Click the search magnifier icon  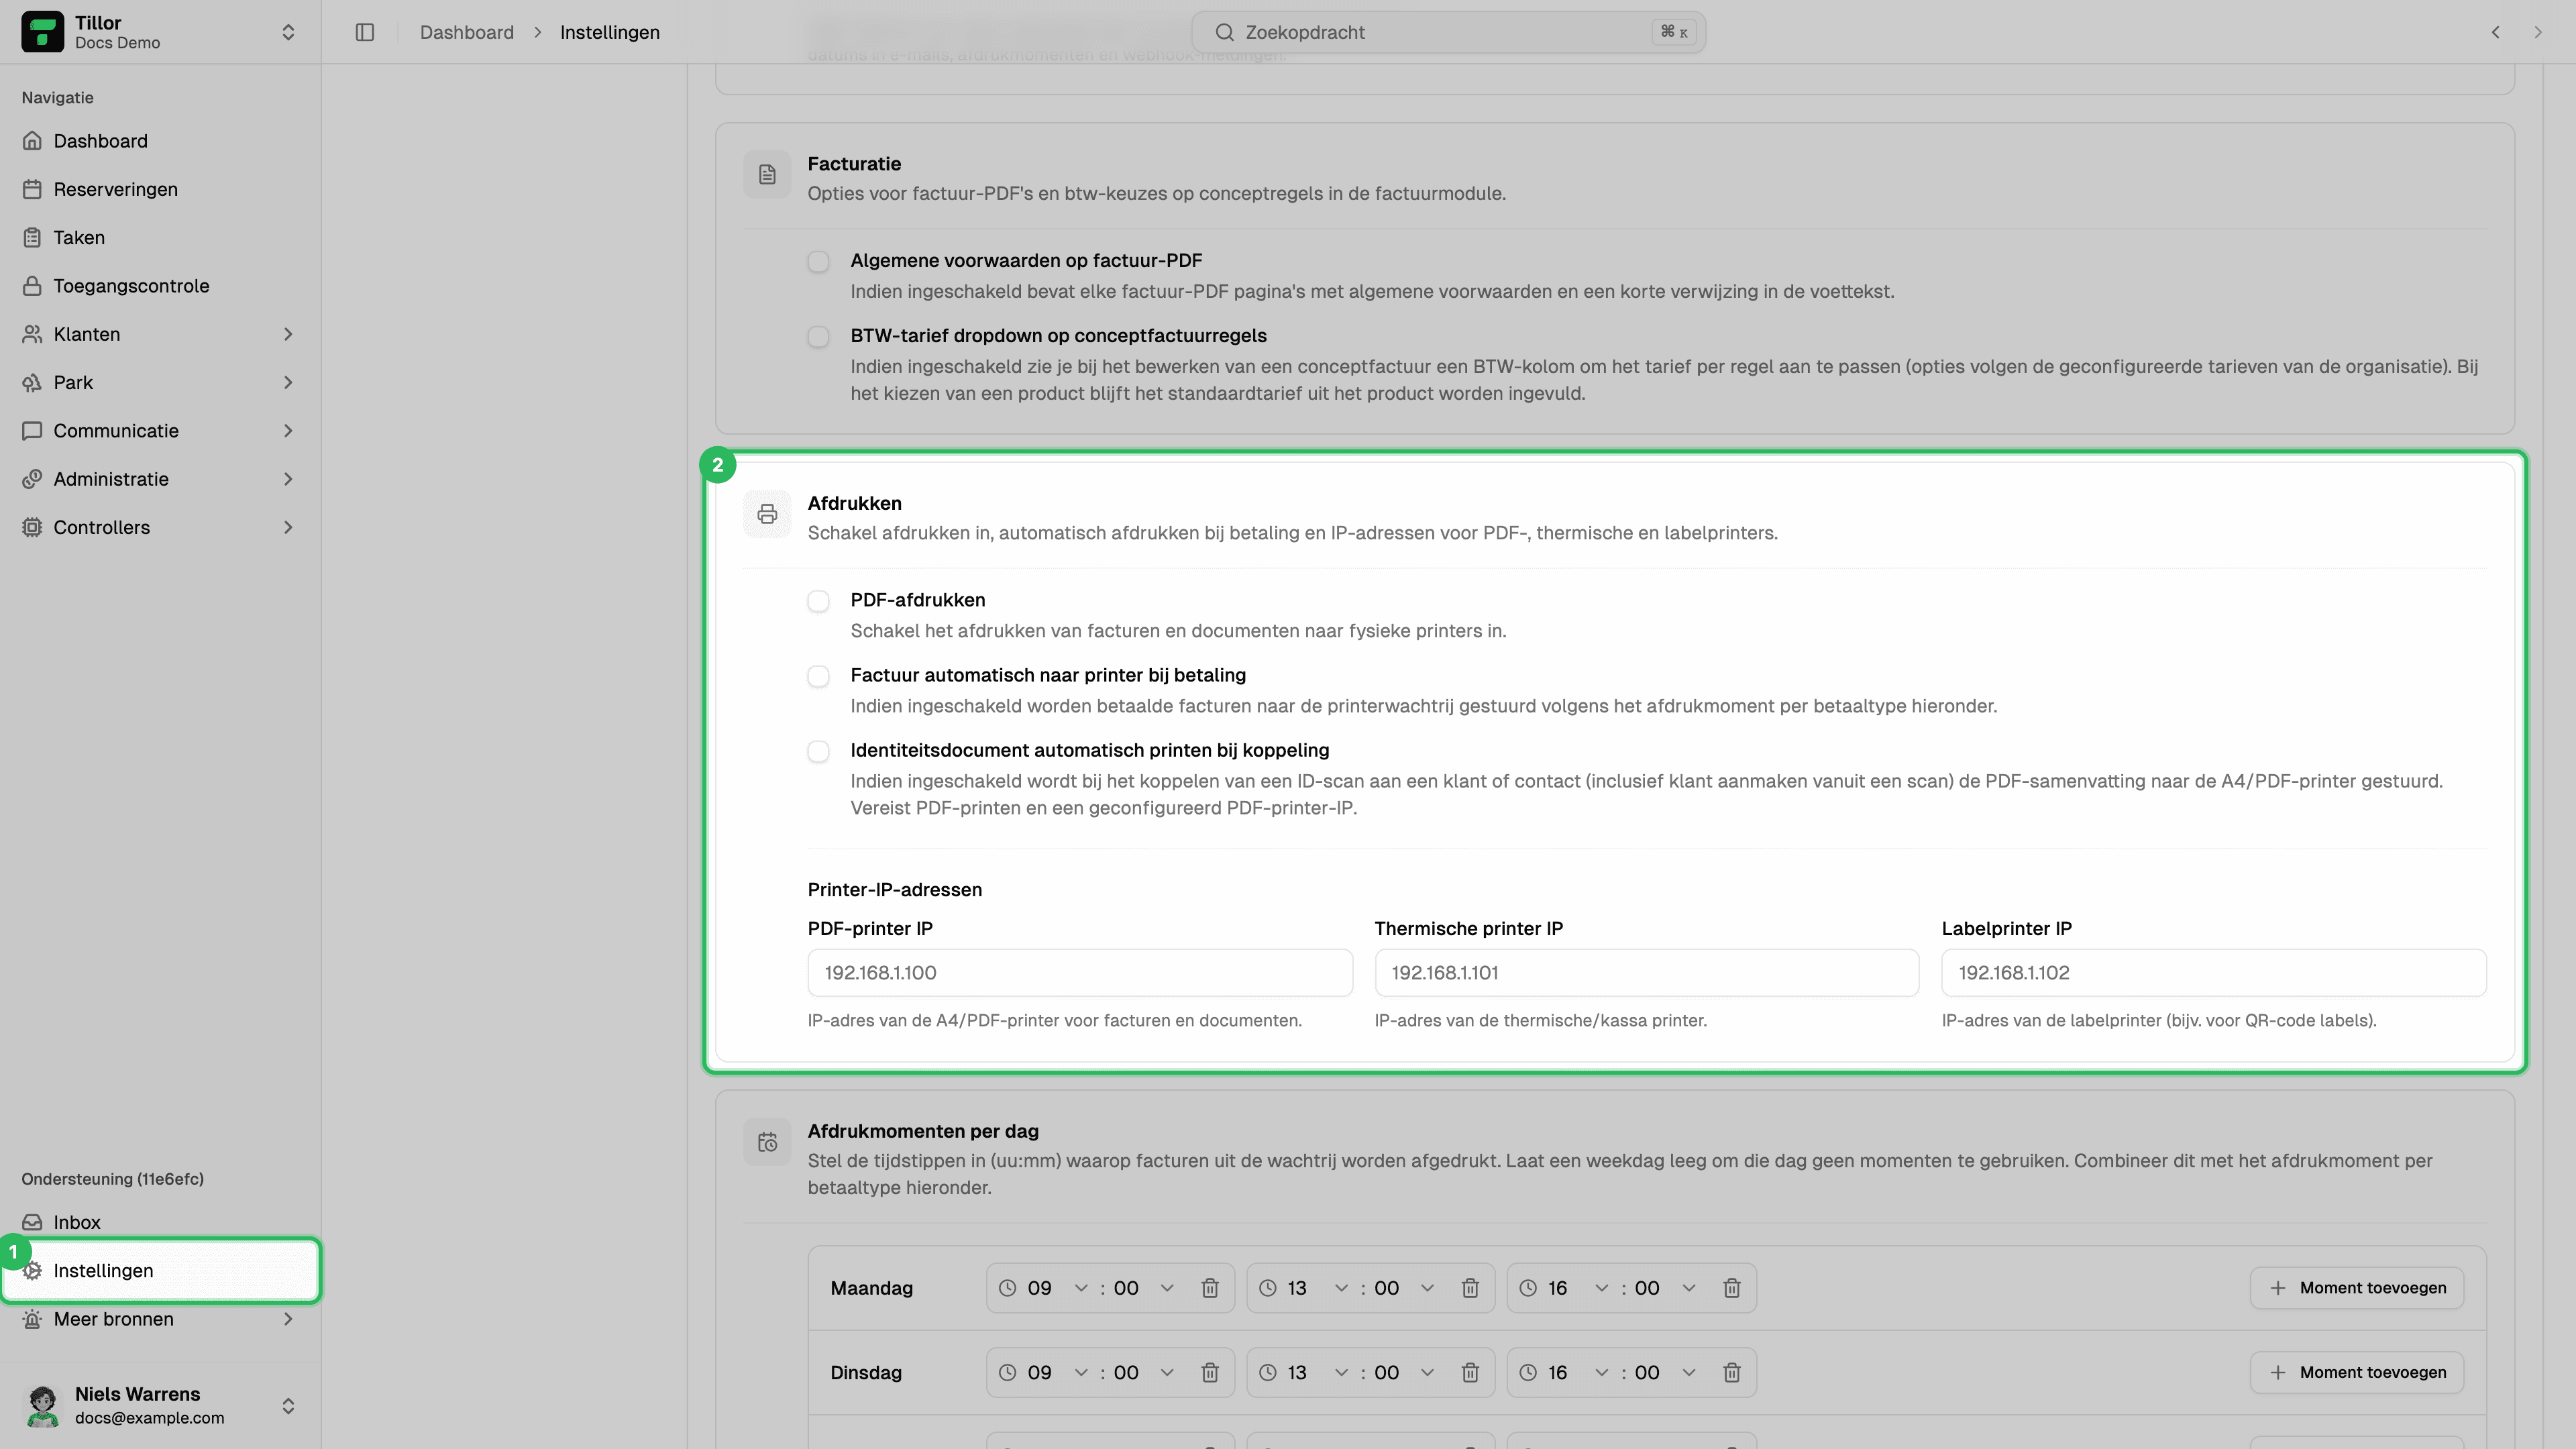[1224, 32]
